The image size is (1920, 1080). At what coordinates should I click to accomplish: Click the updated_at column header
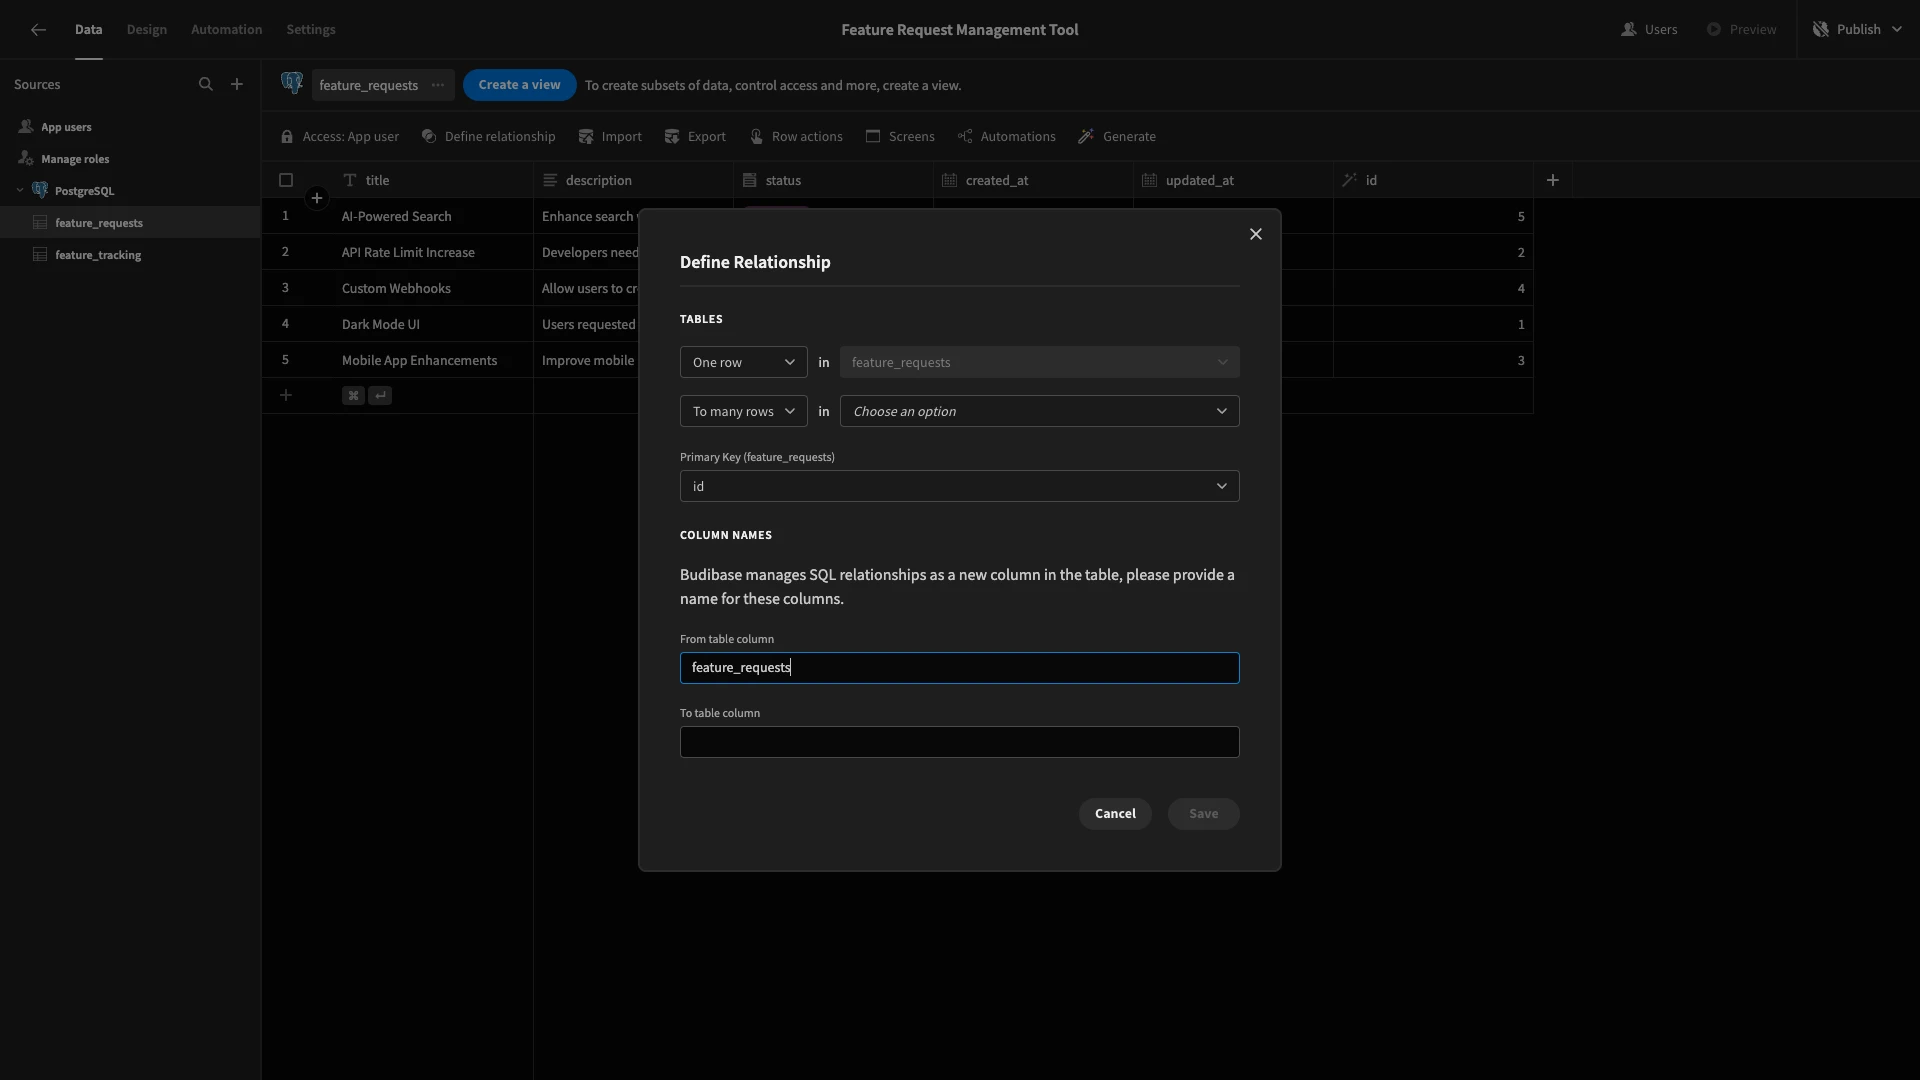click(1233, 180)
